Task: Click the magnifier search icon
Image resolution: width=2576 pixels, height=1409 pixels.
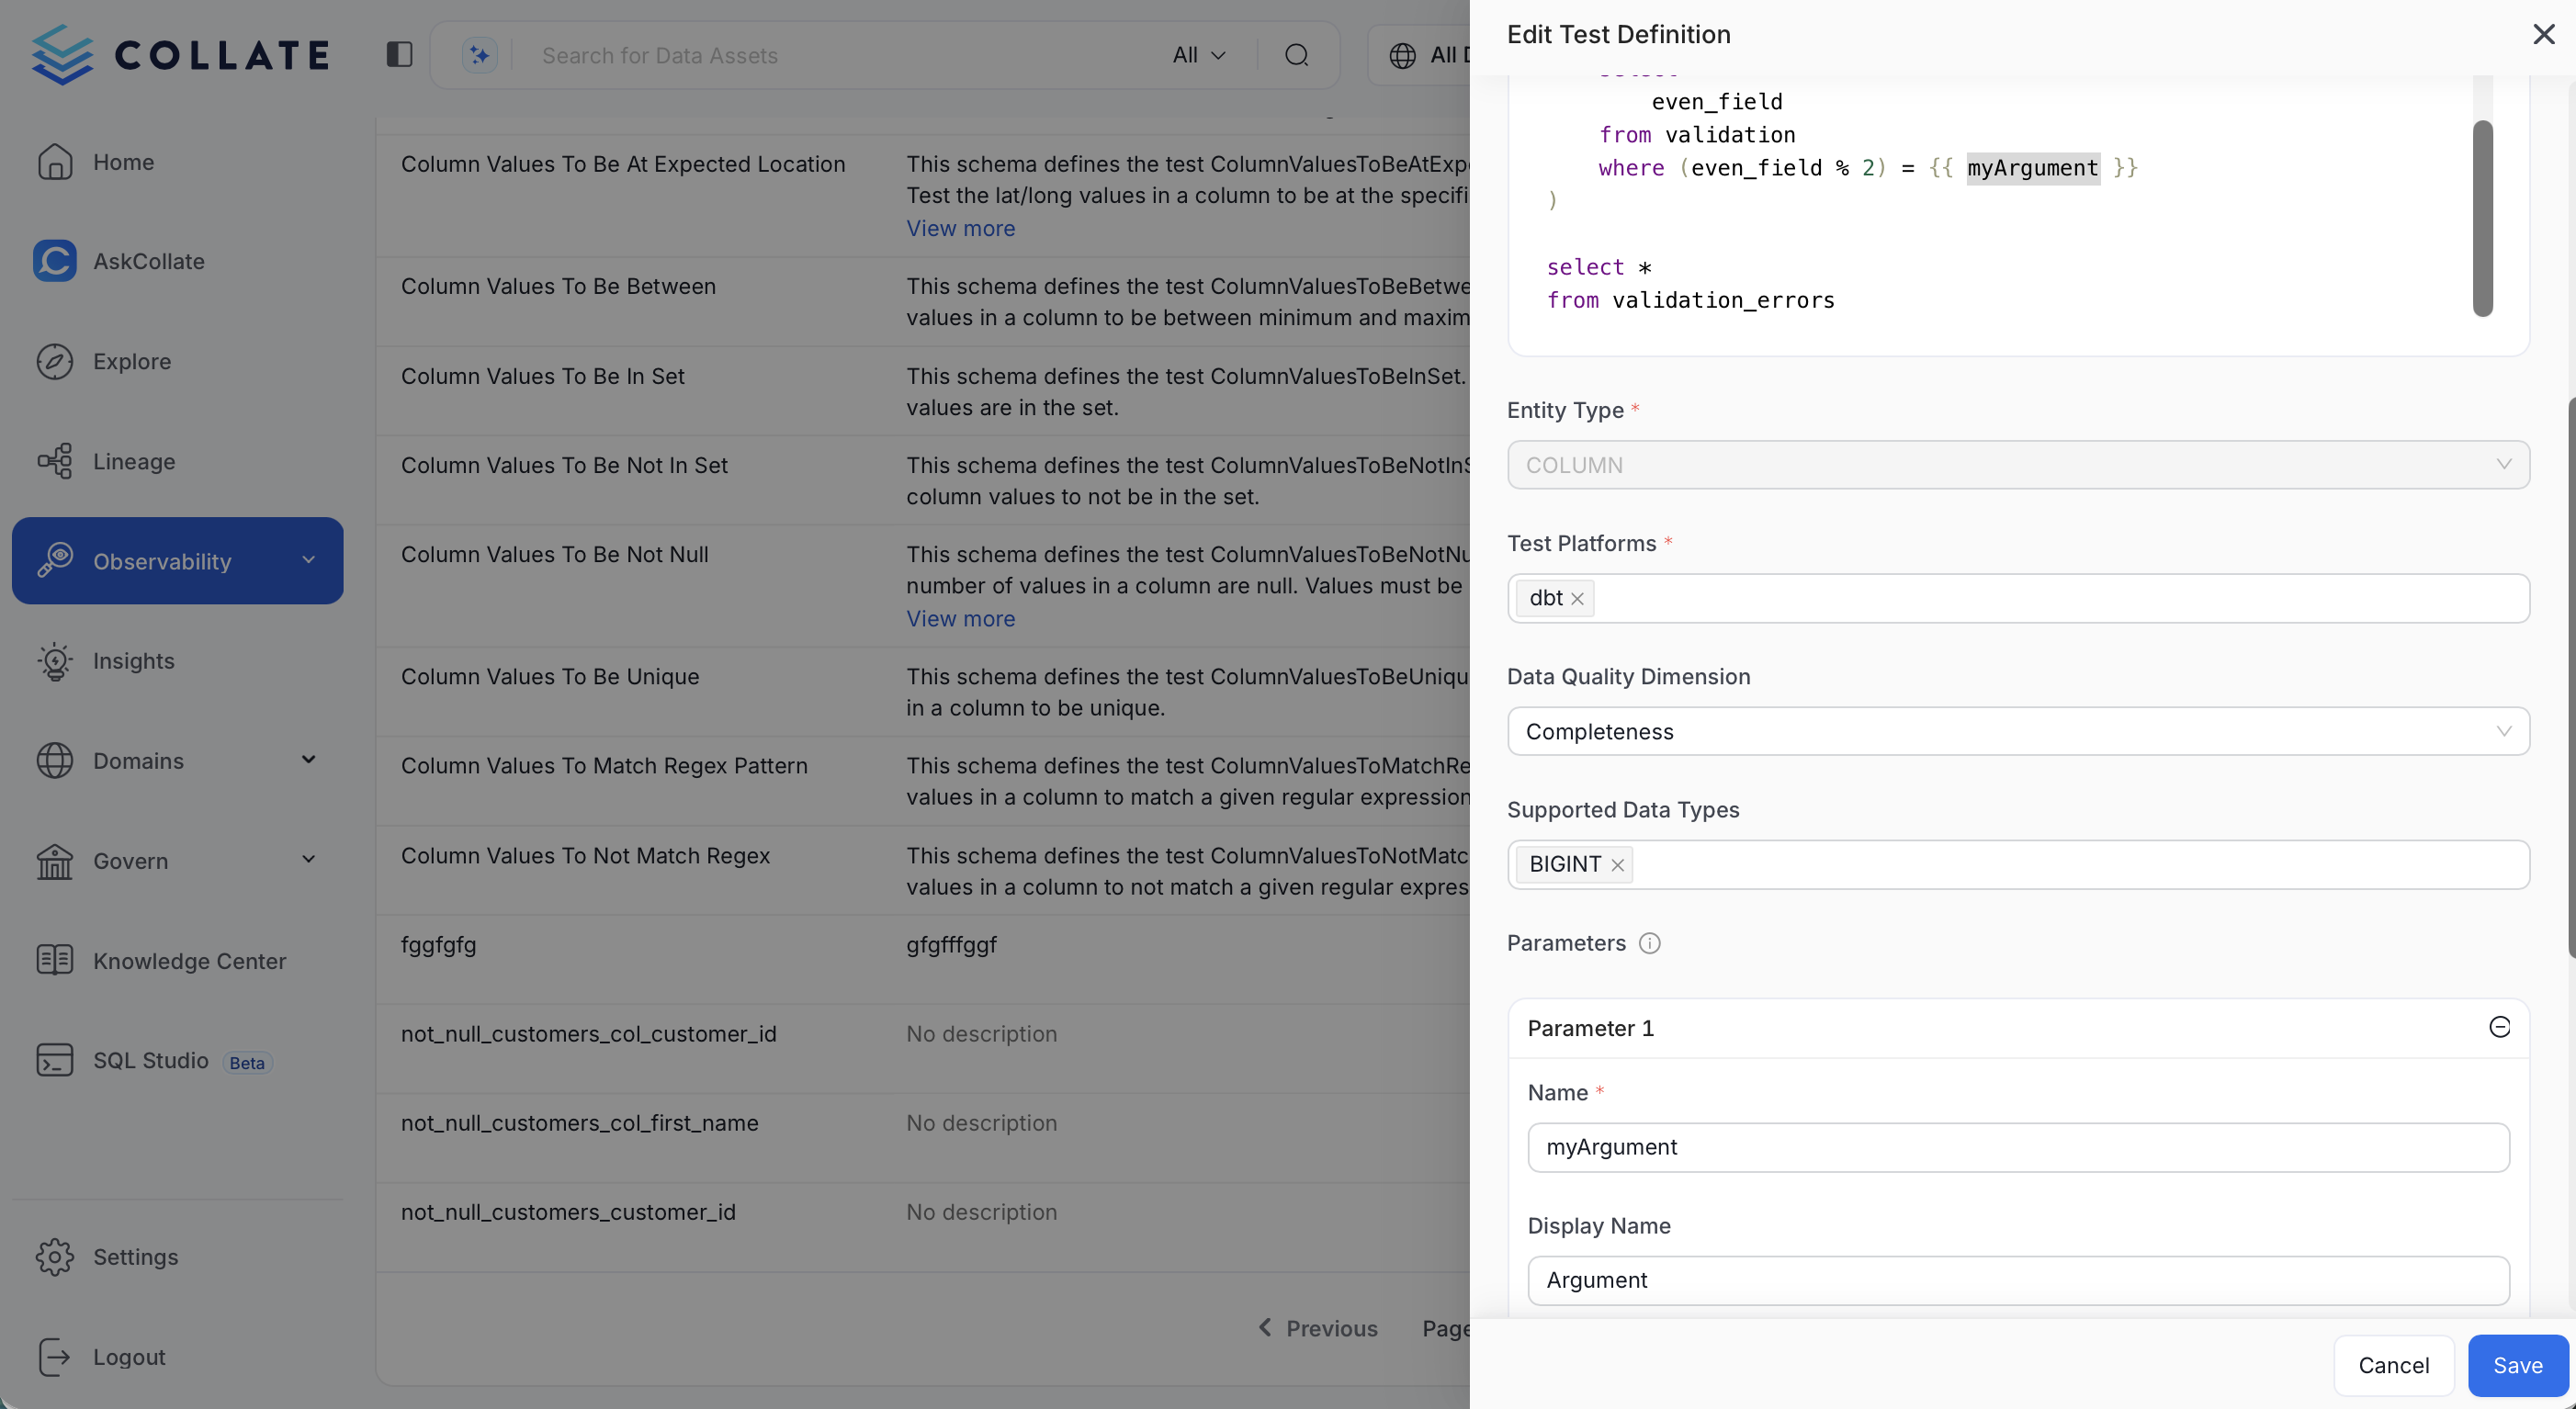Action: (x=1297, y=55)
